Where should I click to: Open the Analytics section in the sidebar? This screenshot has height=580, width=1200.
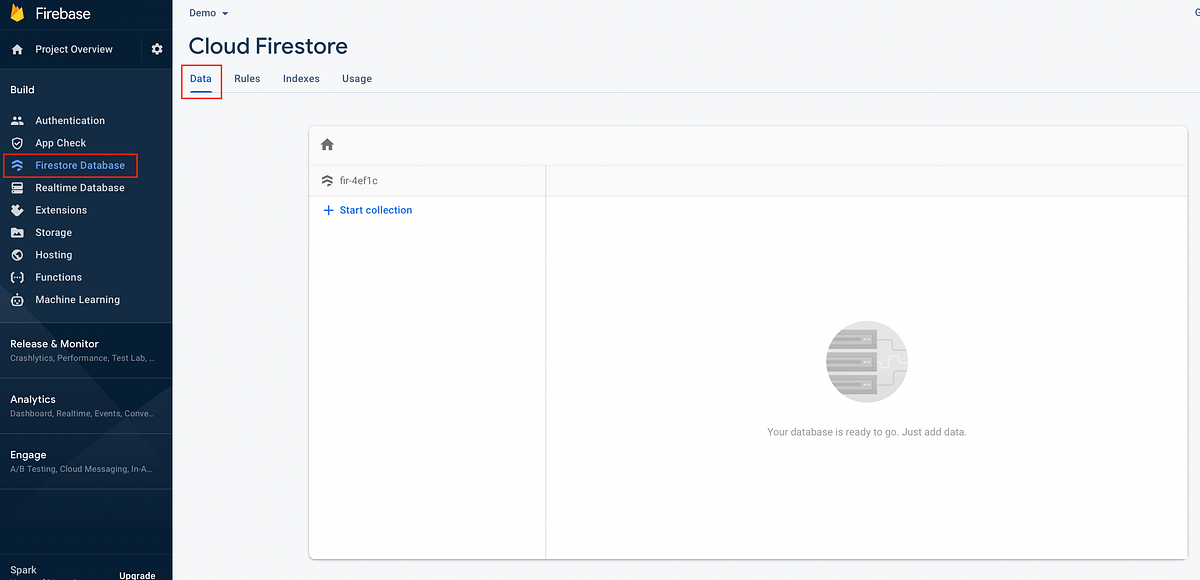[33, 399]
